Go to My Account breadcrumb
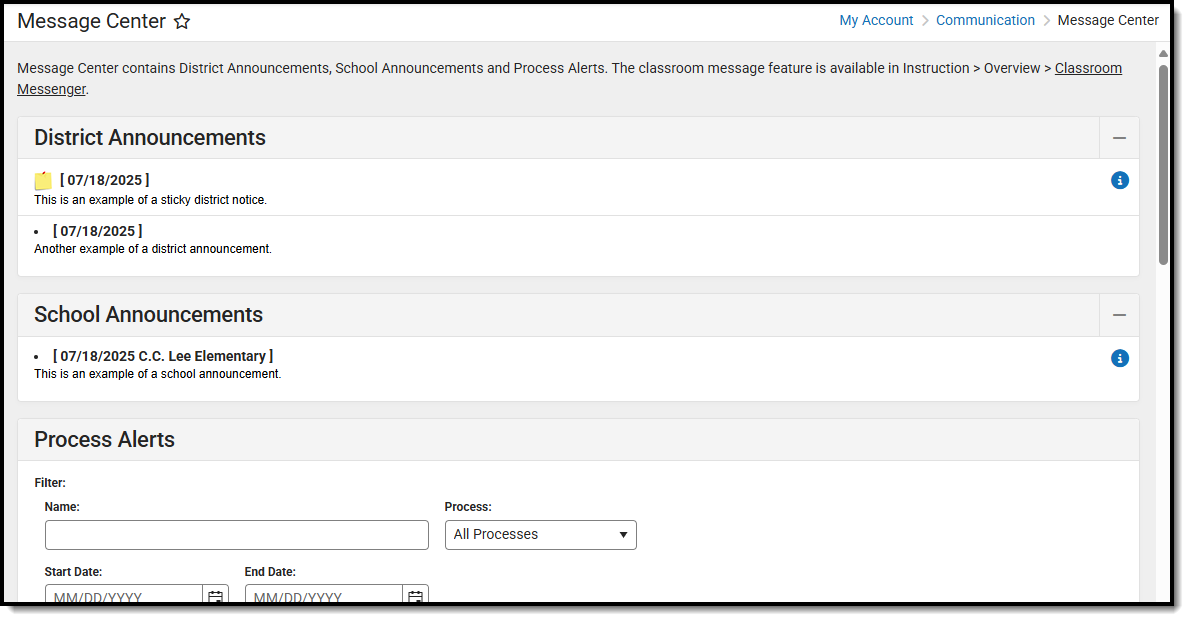 (876, 21)
